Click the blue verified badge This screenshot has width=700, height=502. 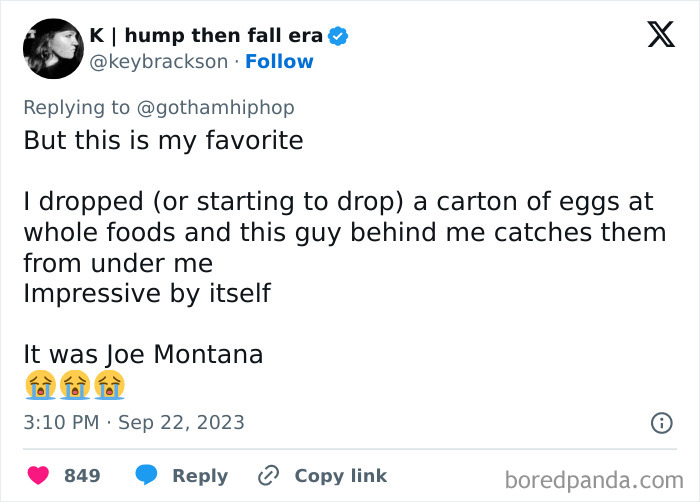click(339, 36)
